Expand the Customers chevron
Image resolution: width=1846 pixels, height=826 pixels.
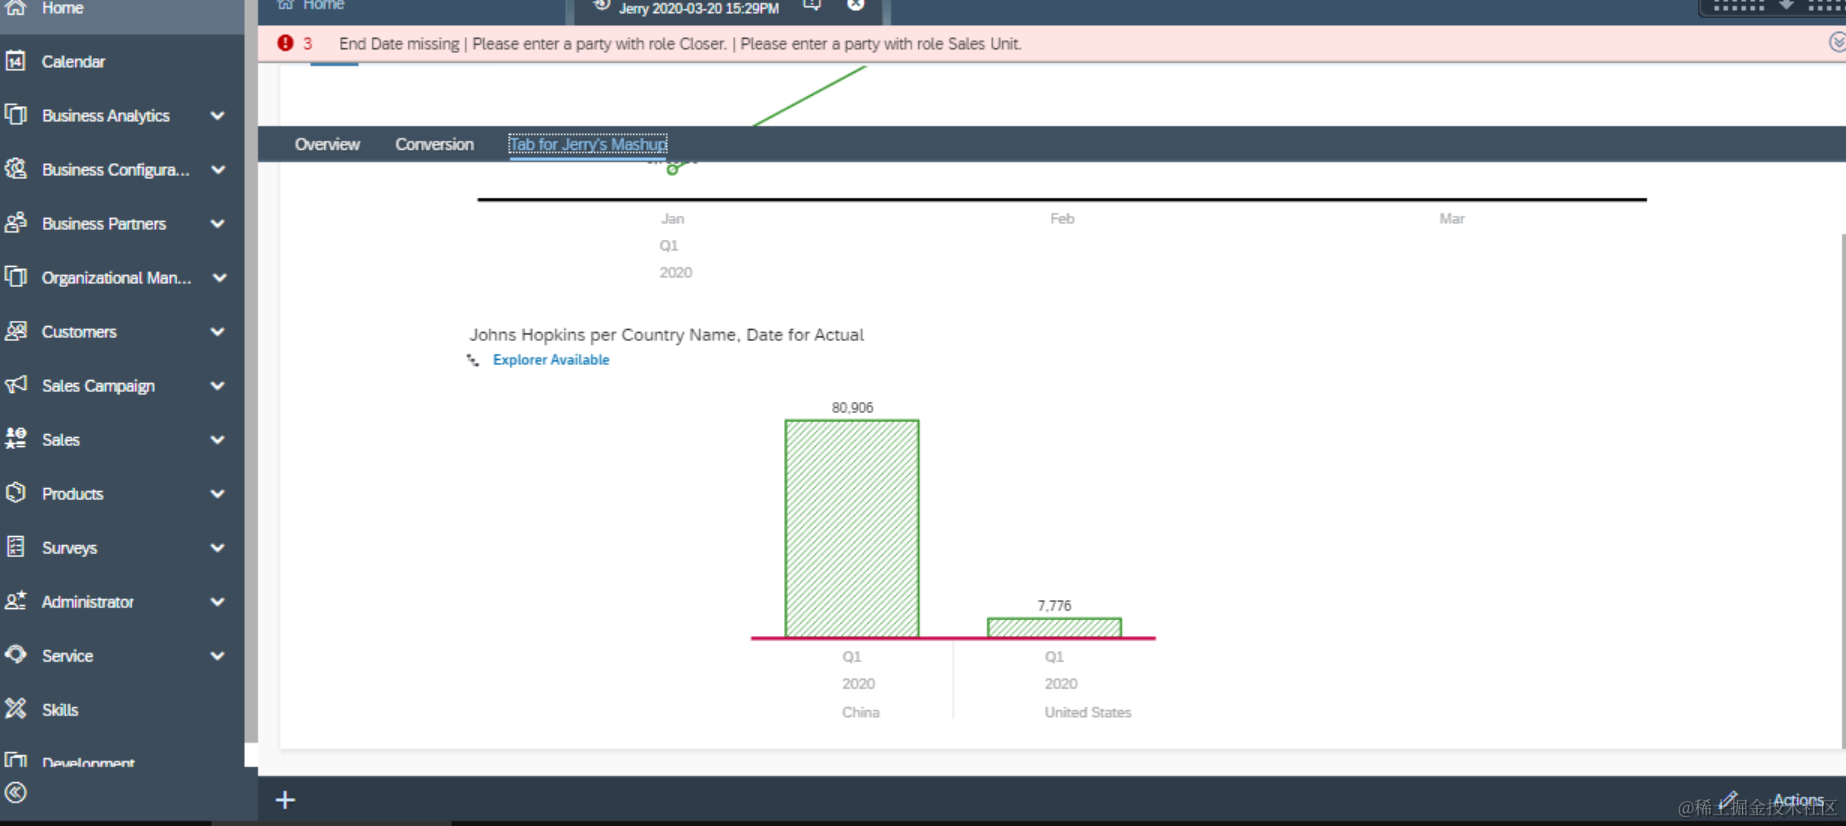click(x=217, y=332)
